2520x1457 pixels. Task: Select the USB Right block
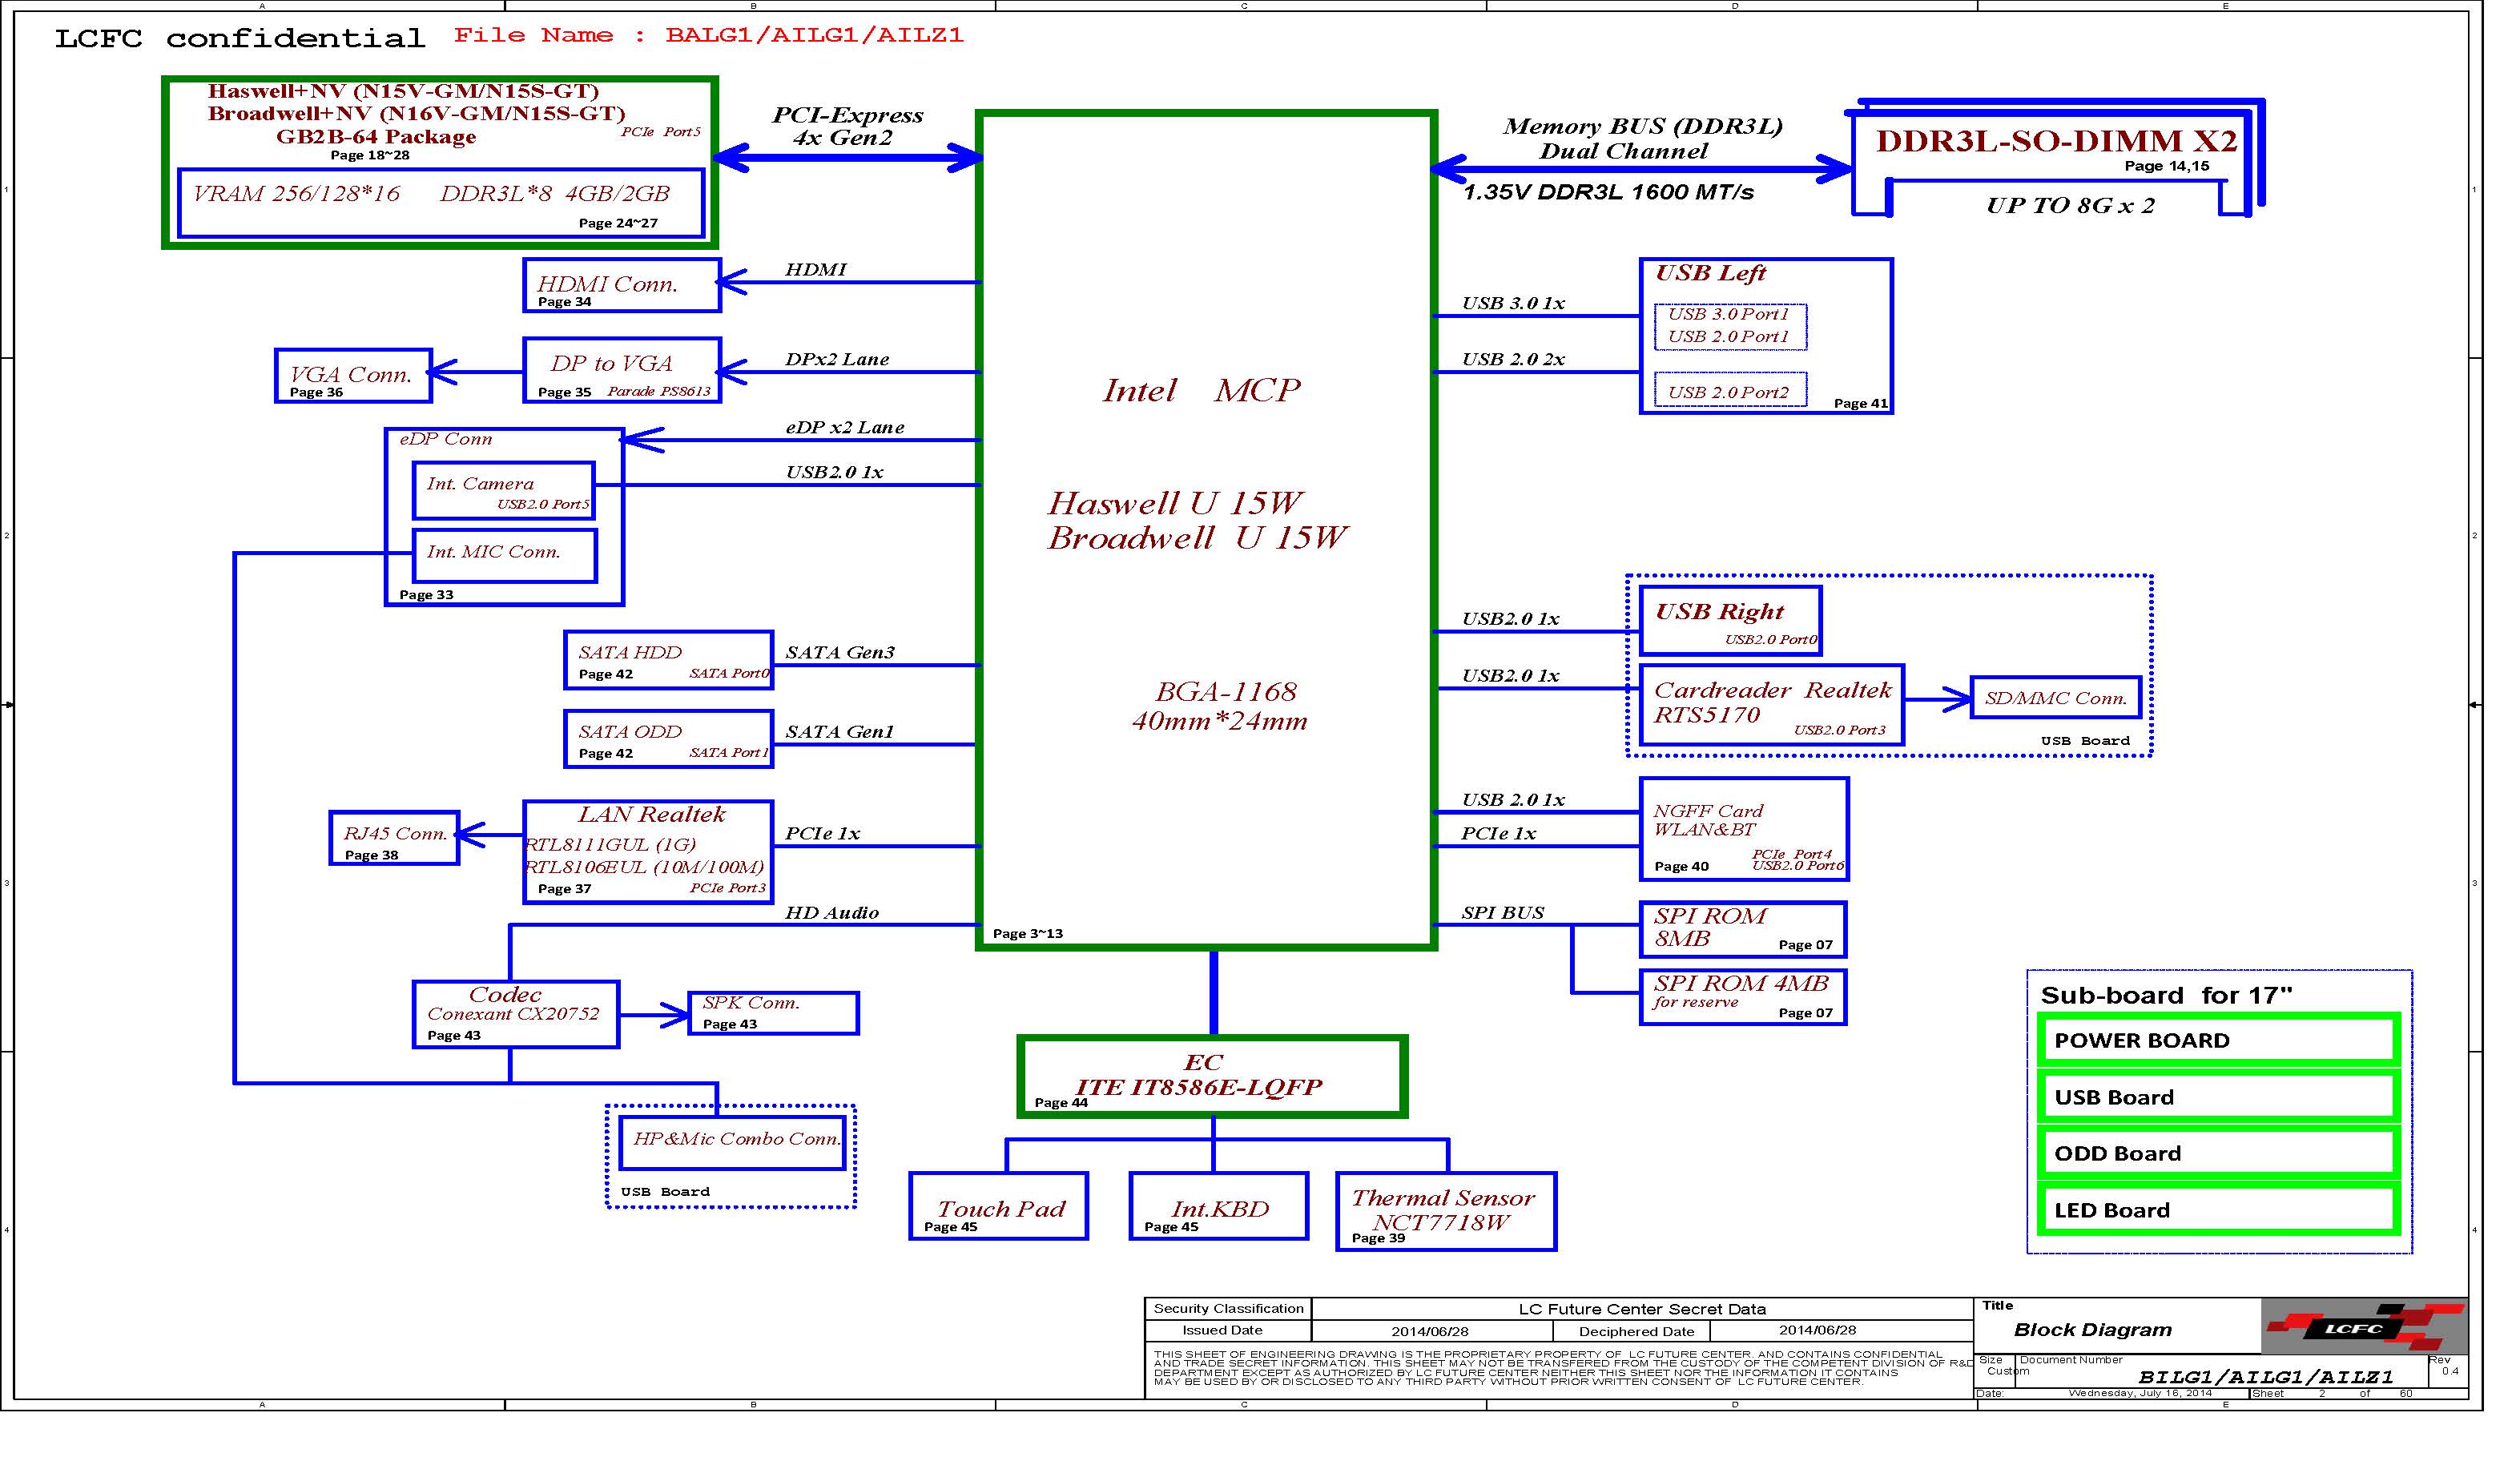(x=1730, y=621)
